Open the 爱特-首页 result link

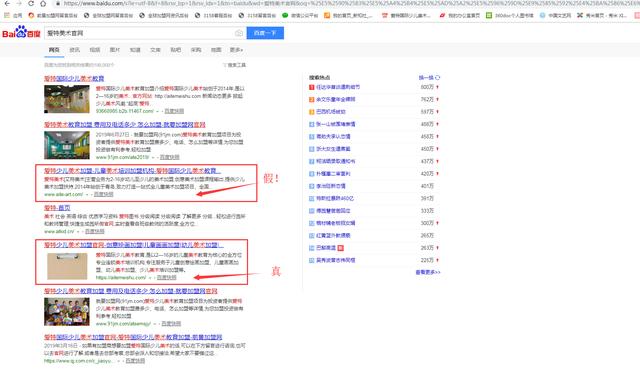tap(57, 208)
